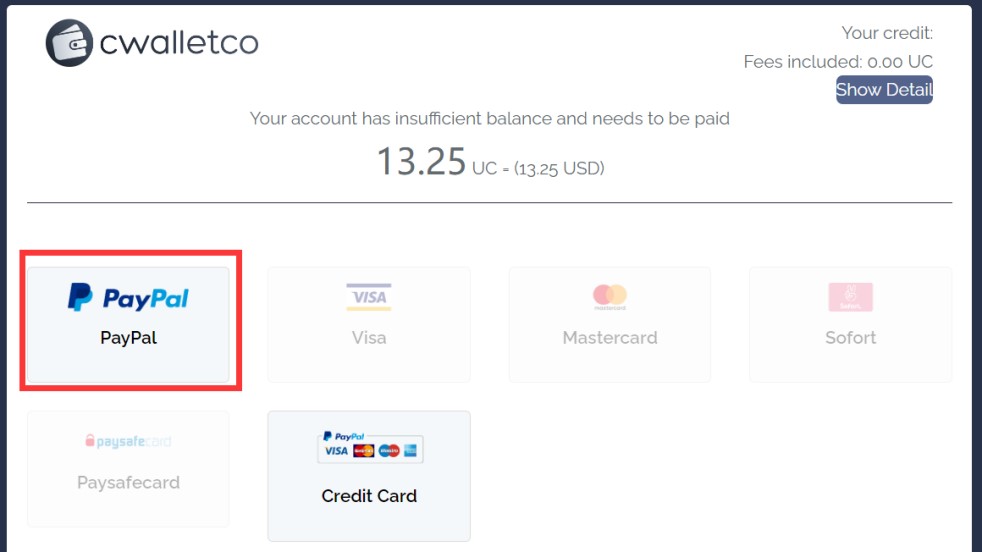The height and width of the screenshot is (552, 982).
Task: Click the paysafecard logo icon
Action: pyautogui.click(x=128, y=441)
